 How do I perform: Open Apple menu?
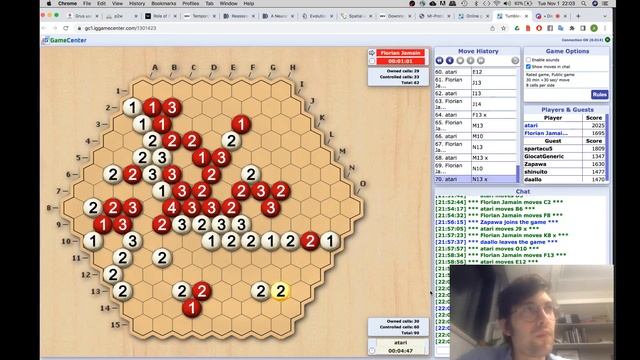(49, 3)
